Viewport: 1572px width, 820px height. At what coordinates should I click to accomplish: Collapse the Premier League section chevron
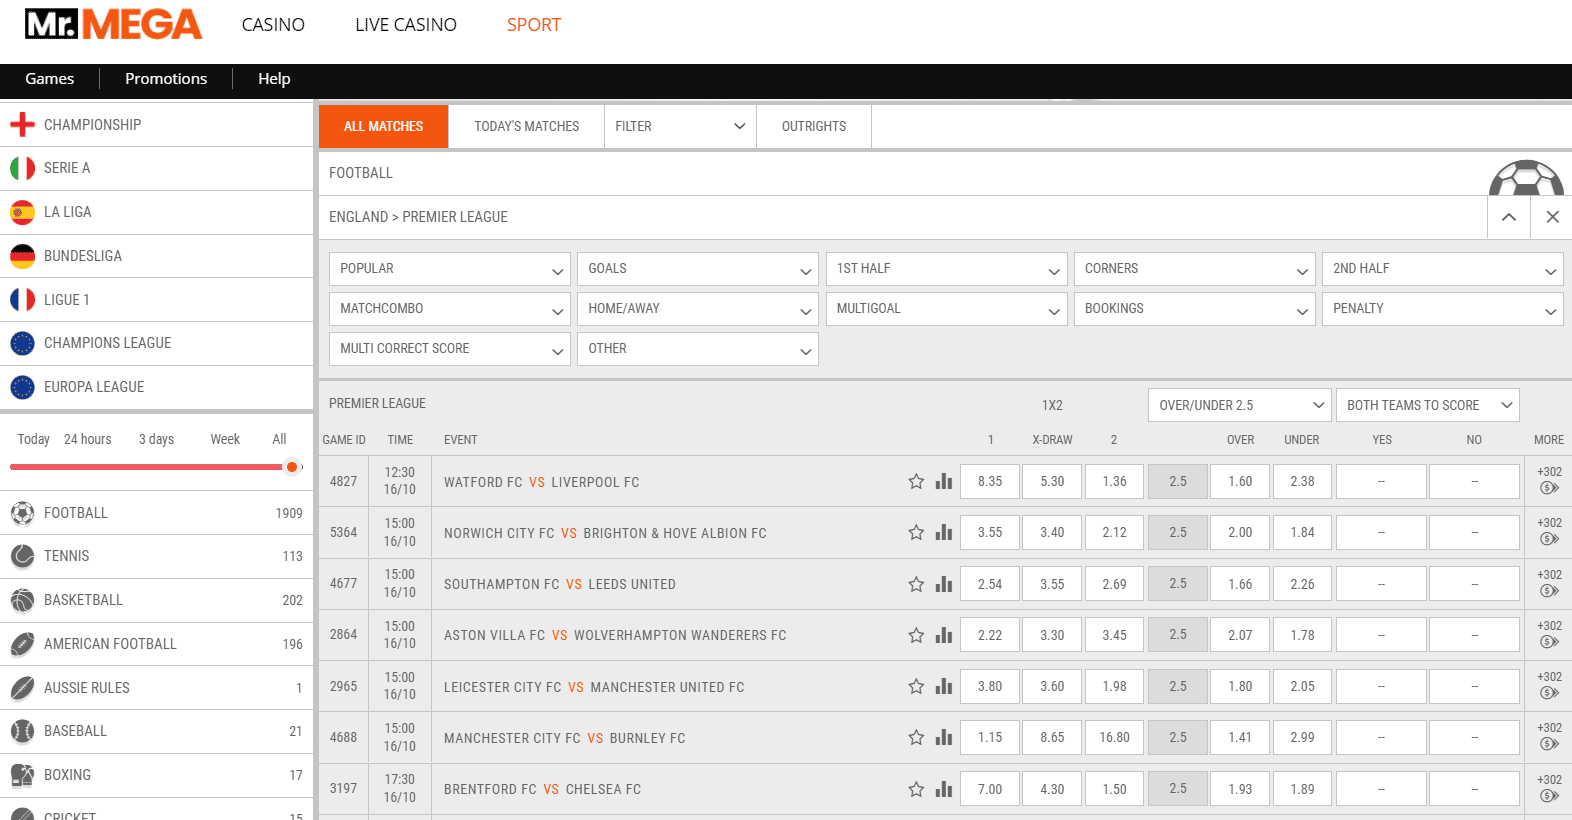point(1509,217)
